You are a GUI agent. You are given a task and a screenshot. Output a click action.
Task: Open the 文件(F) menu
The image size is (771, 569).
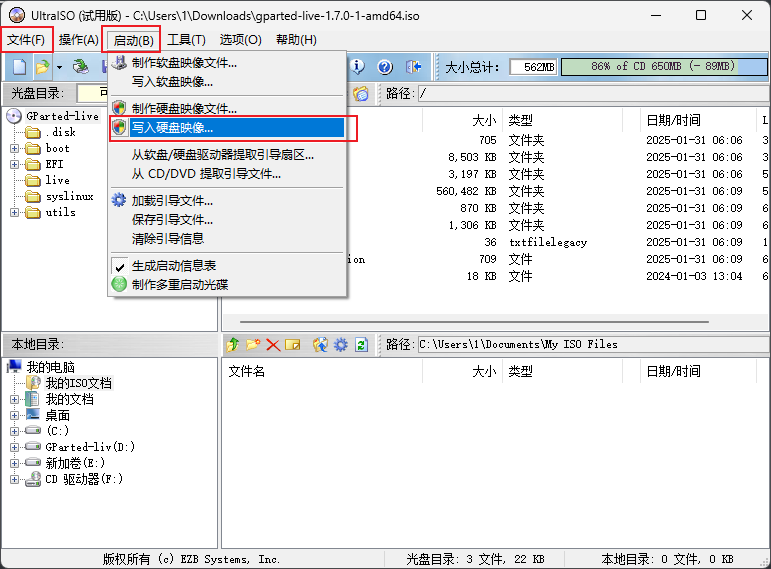tap(26, 39)
